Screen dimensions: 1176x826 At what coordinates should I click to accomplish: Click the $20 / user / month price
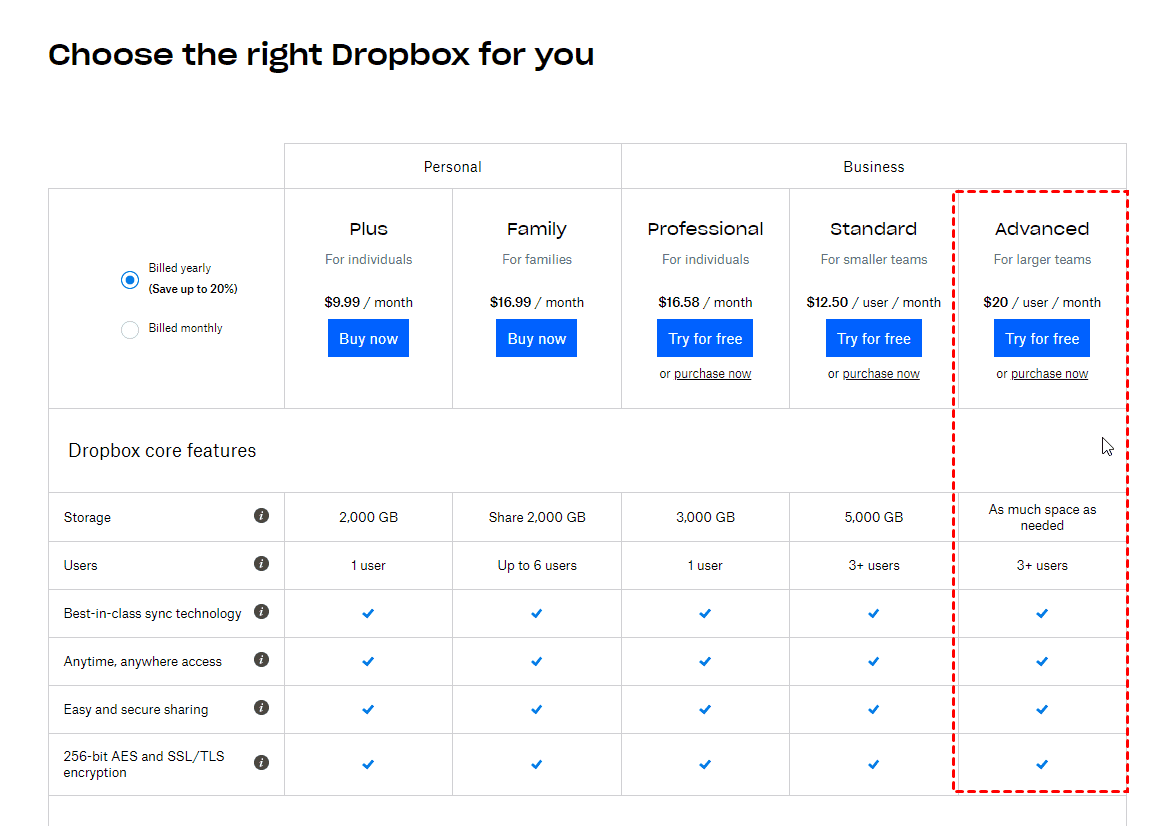point(1042,302)
